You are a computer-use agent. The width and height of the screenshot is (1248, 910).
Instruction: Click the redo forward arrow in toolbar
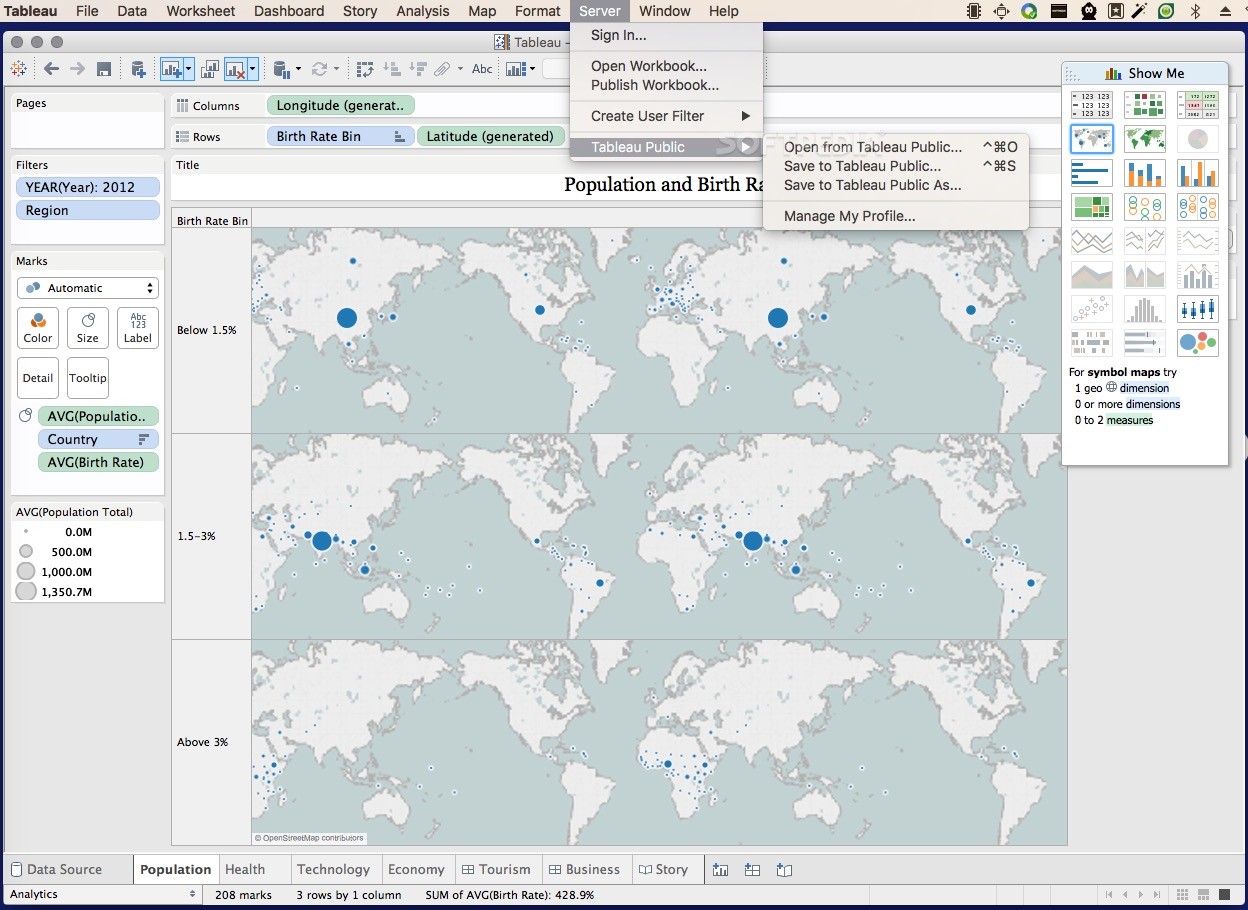click(x=78, y=69)
